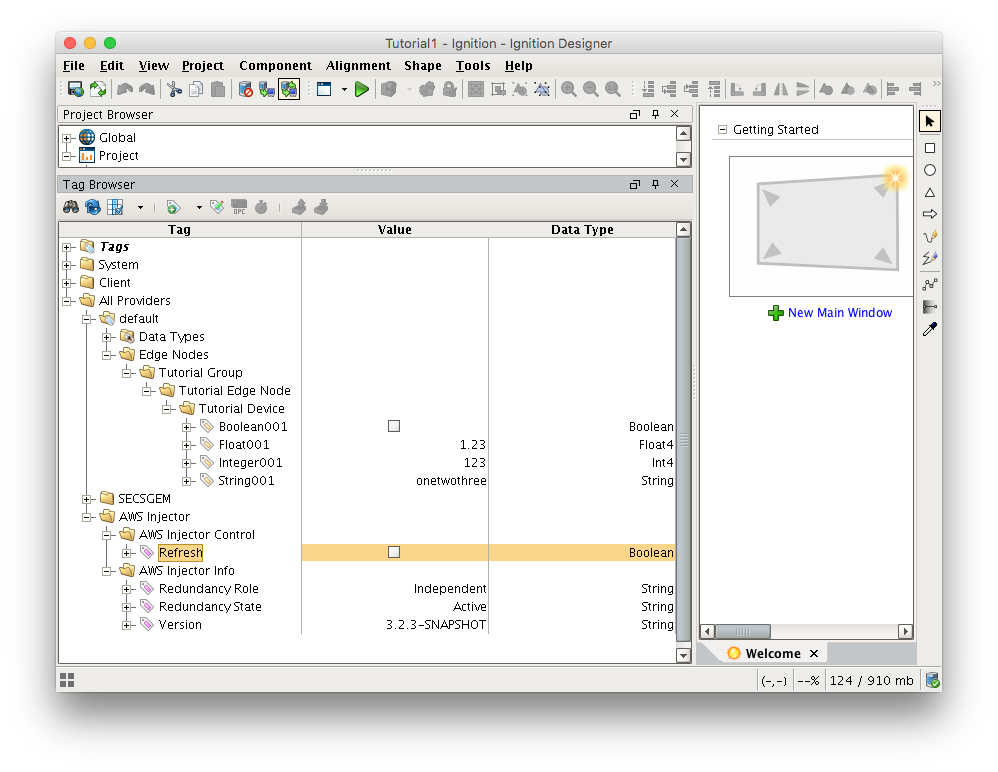This screenshot has width=998, height=772.
Task: Click the binoculars icon in Tag Browser
Action: 71,207
